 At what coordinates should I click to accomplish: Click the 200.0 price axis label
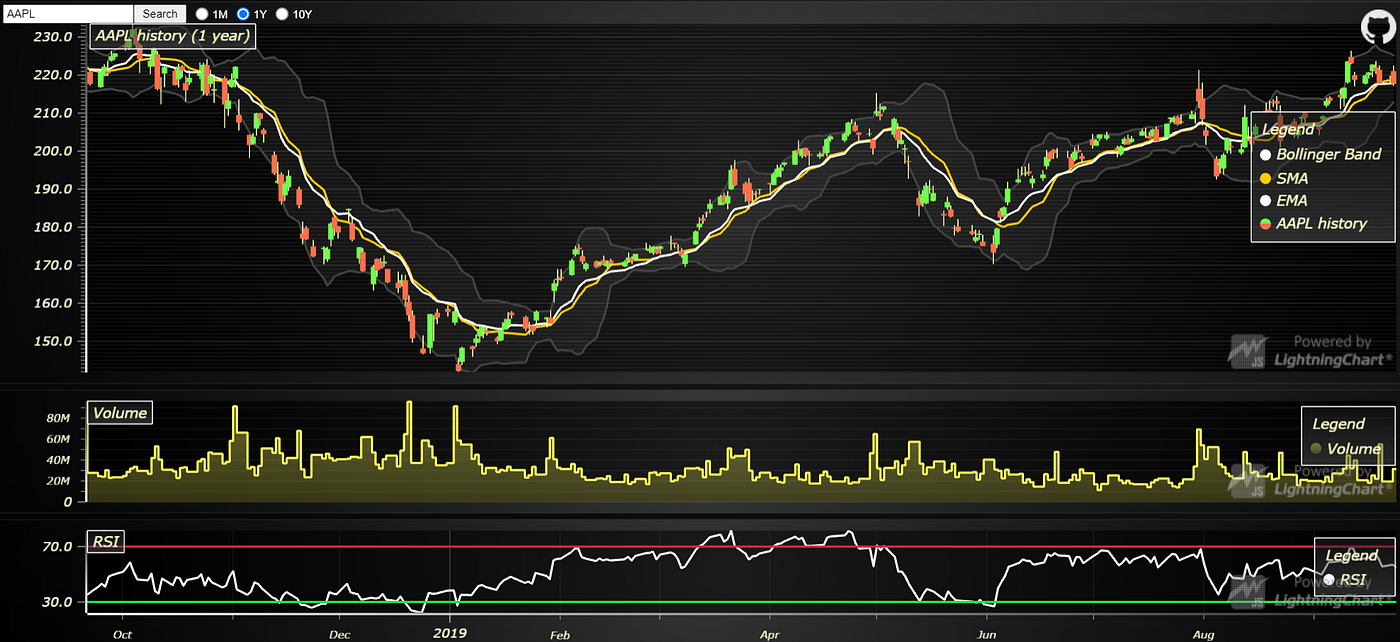pyautogui.click(x=52, y=151)
